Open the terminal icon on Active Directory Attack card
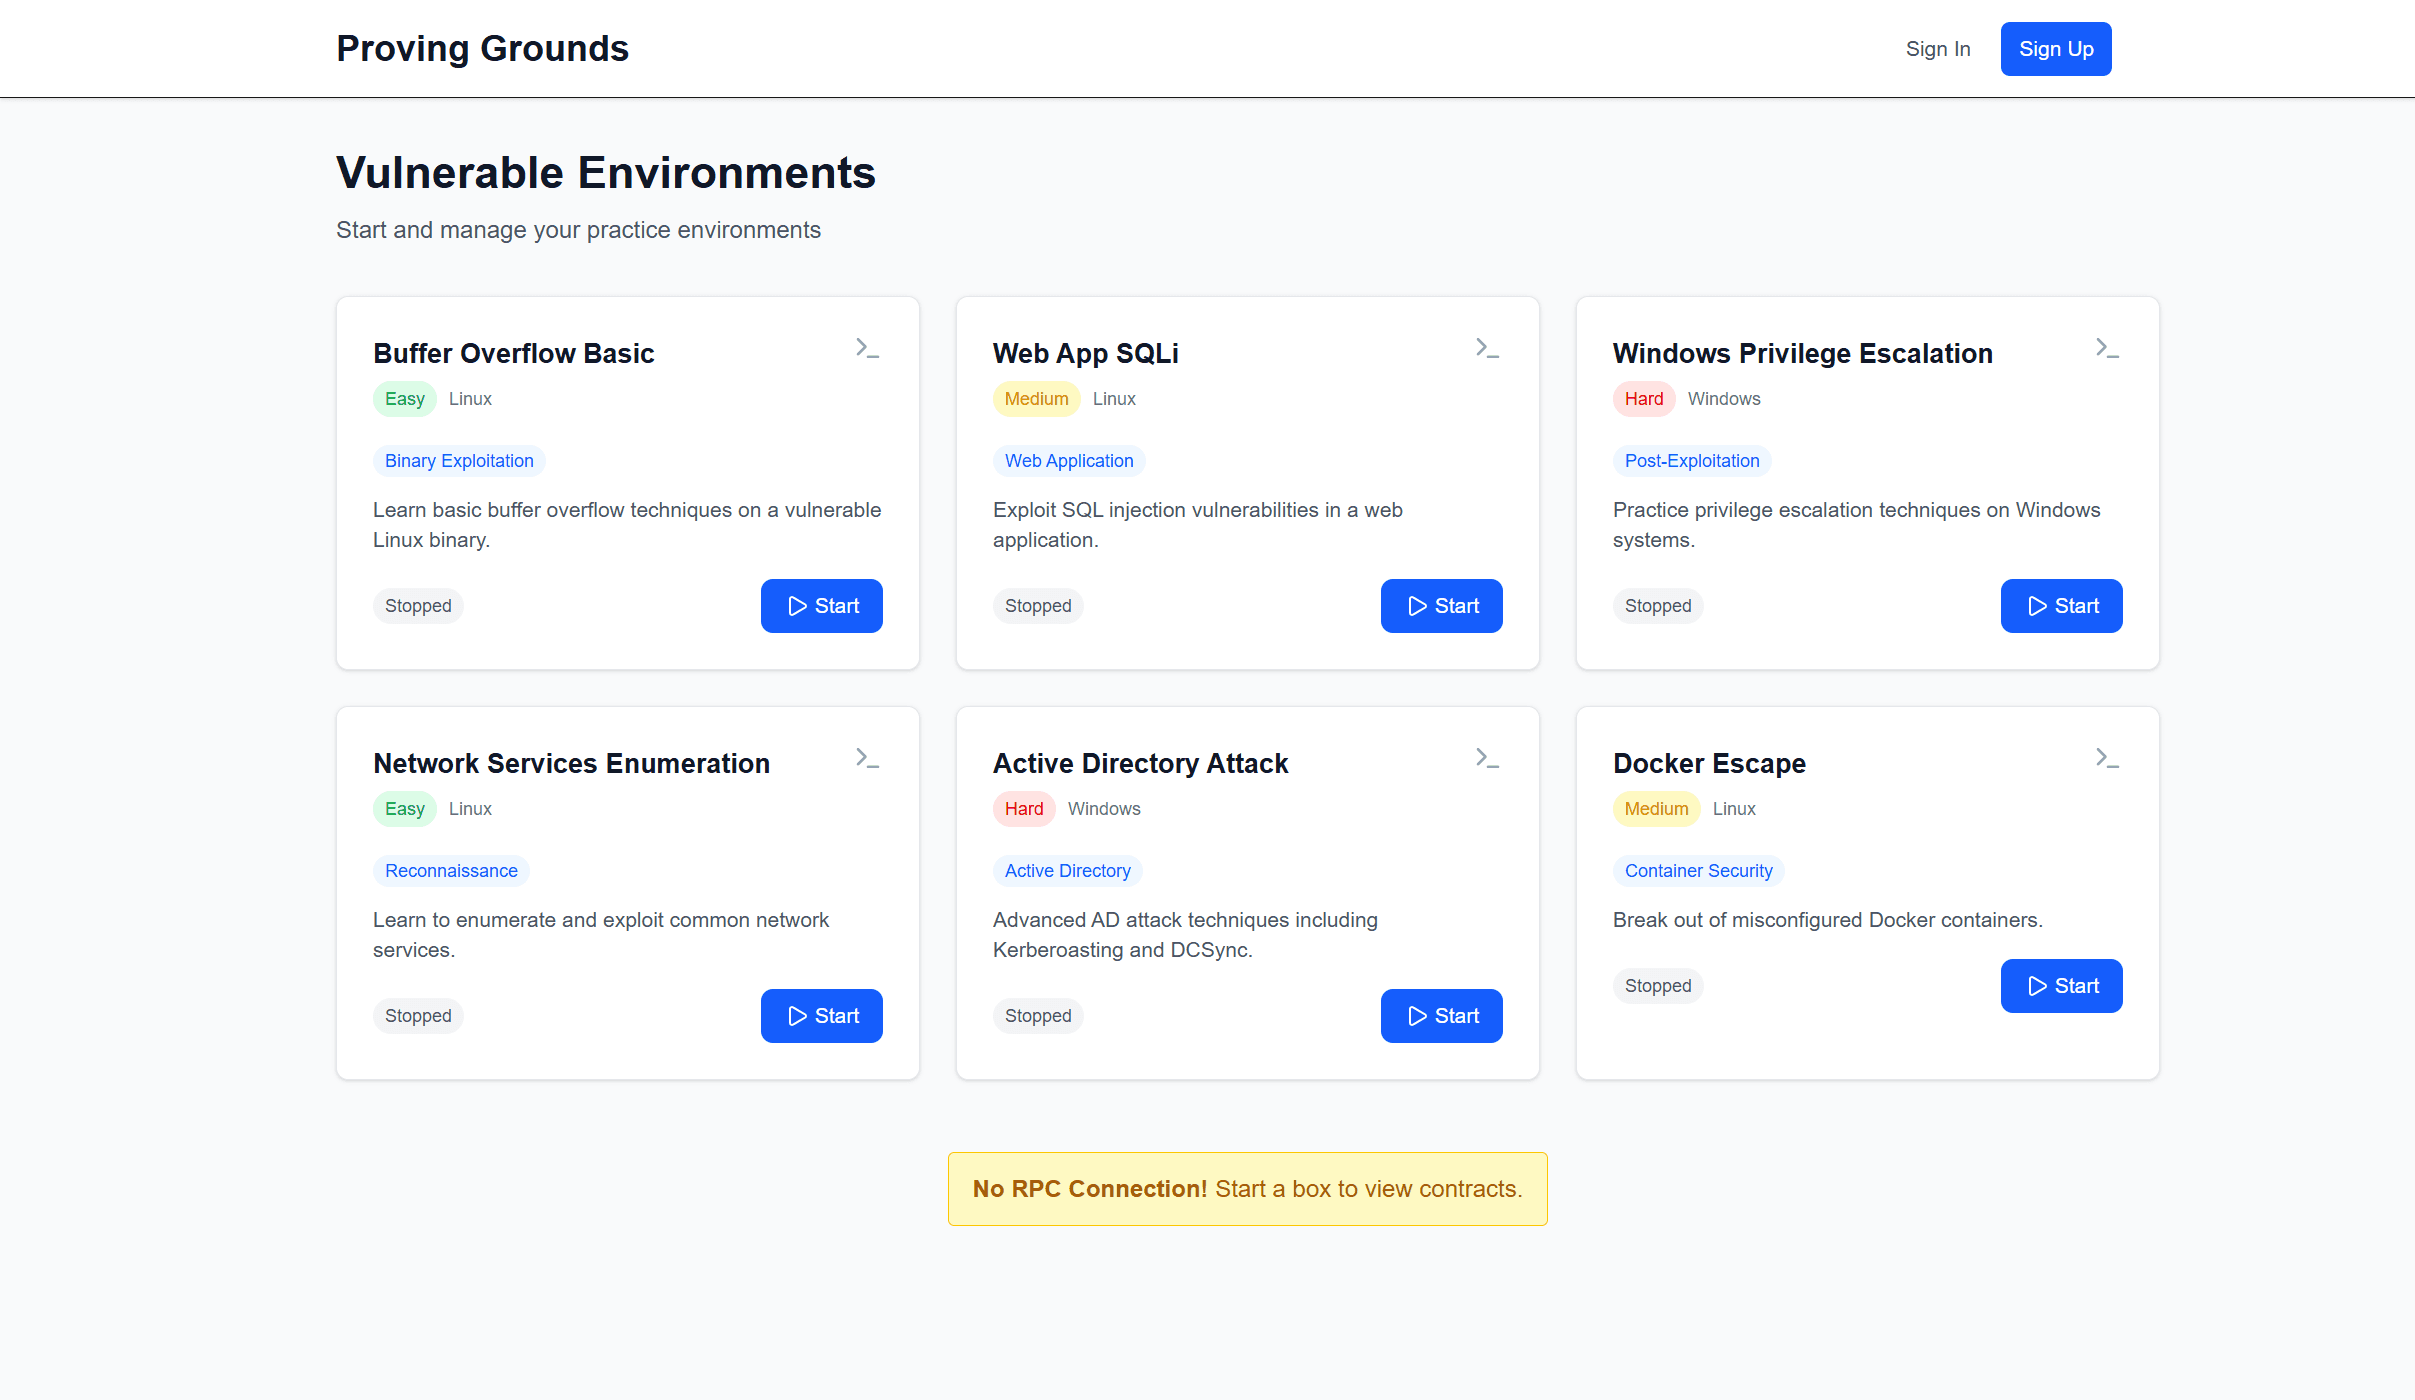 pos(1488,758)
